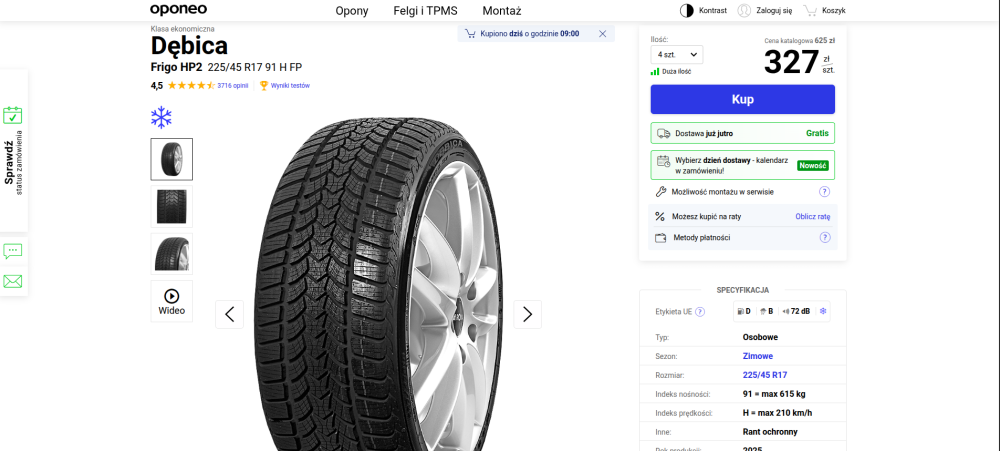
Task: Open the 225/45 R17 size link
Action: [765, 375]
